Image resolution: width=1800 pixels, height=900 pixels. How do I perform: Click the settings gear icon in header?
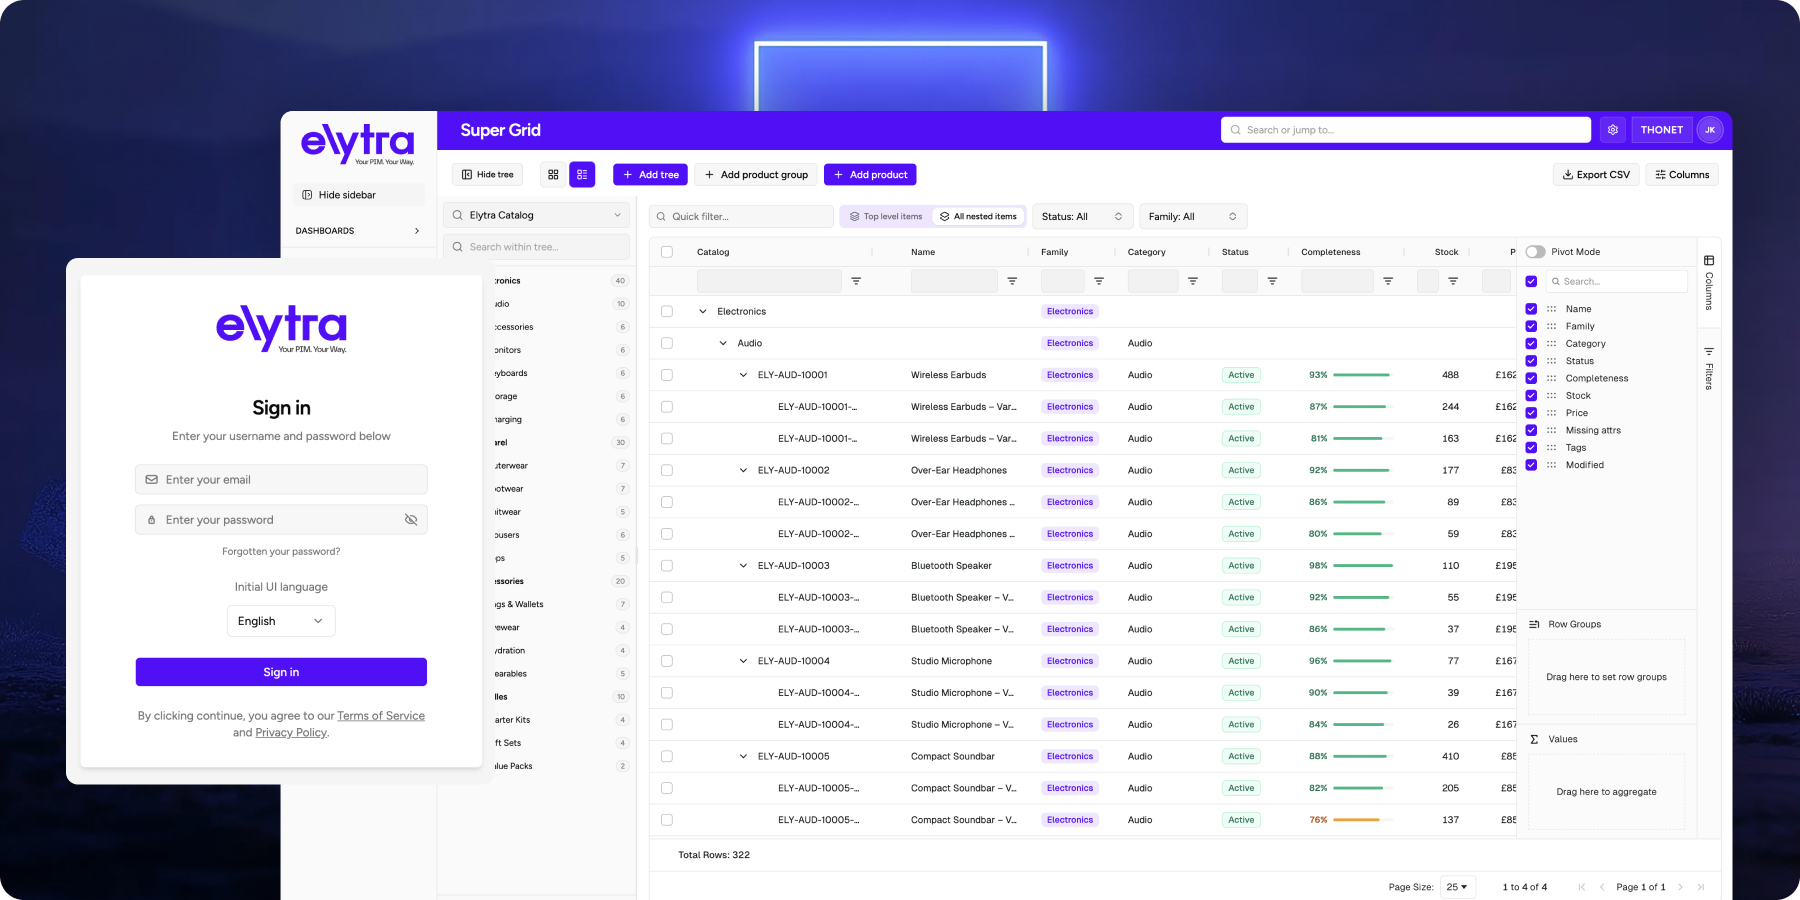tap(1612, 130)
